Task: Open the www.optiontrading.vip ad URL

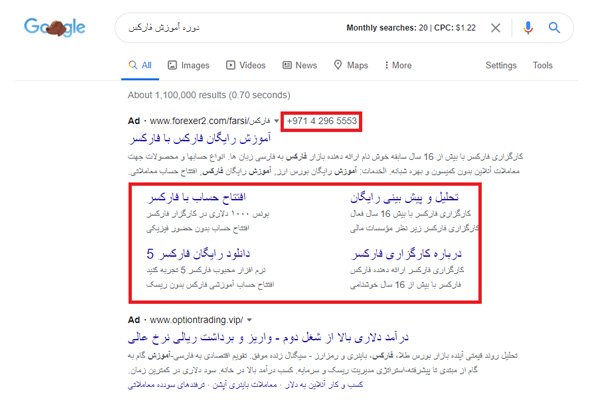Action: coord(196,320)
